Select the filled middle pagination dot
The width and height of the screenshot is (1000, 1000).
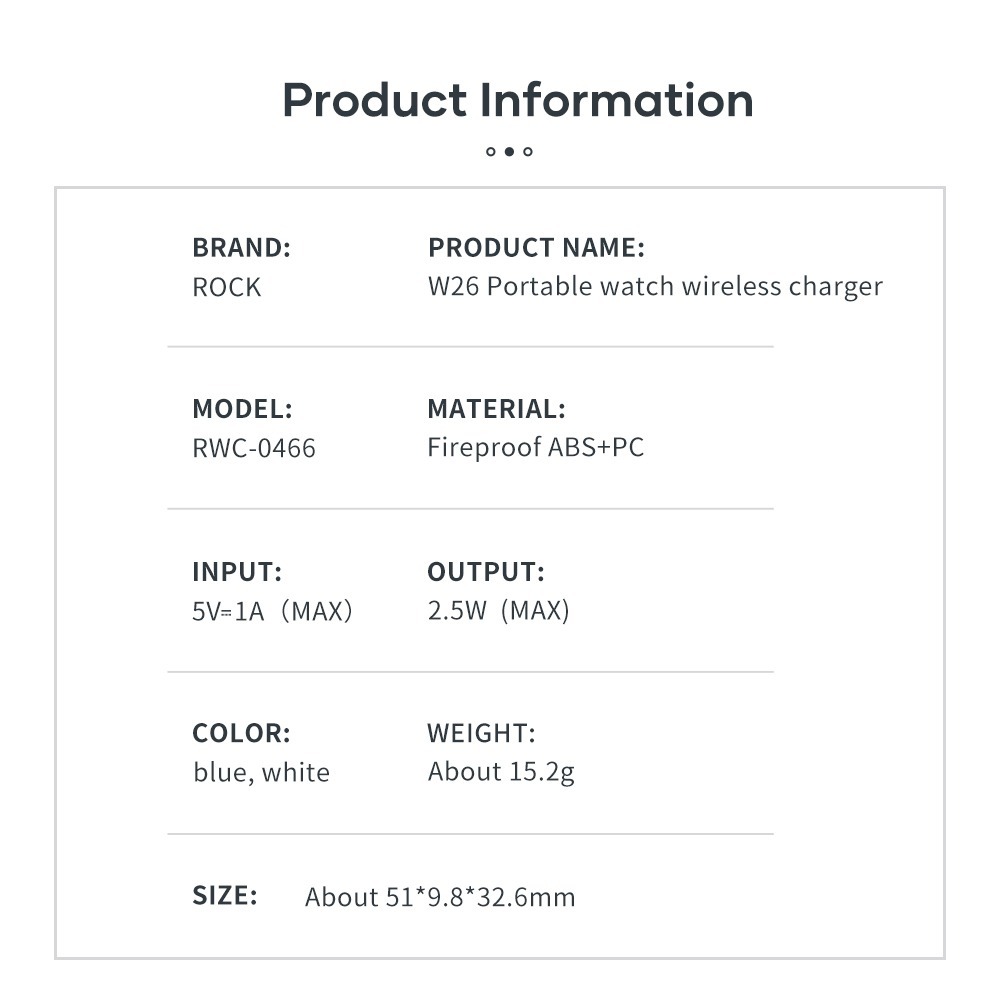pos(509,152)
